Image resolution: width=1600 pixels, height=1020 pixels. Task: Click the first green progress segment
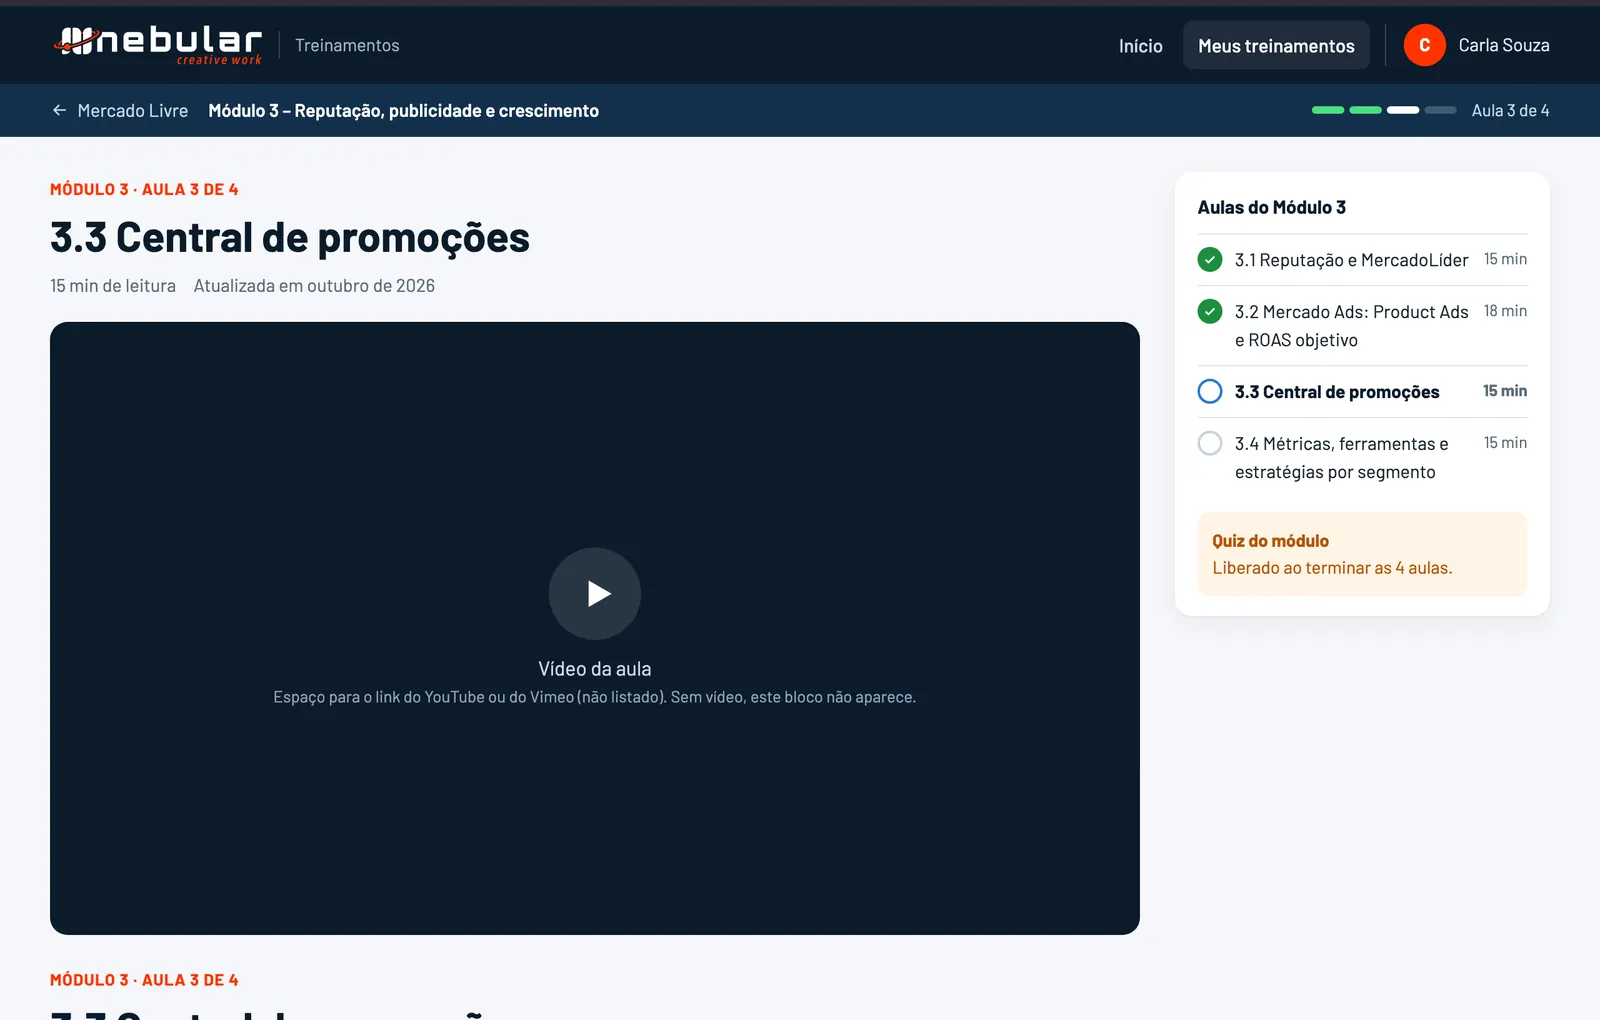(1328, 110)
